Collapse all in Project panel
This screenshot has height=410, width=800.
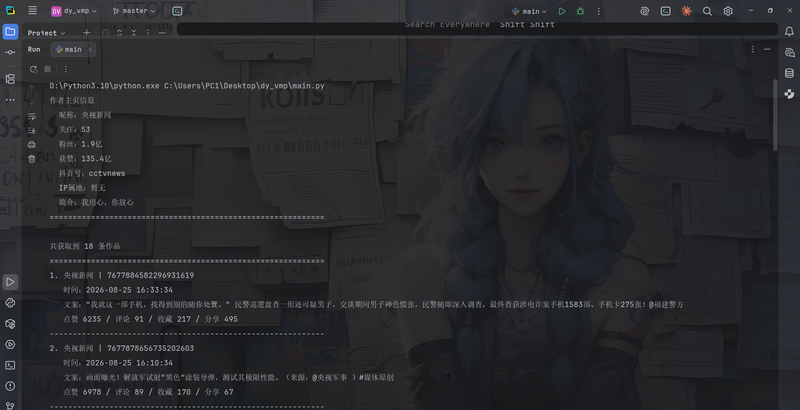(134, 33)
